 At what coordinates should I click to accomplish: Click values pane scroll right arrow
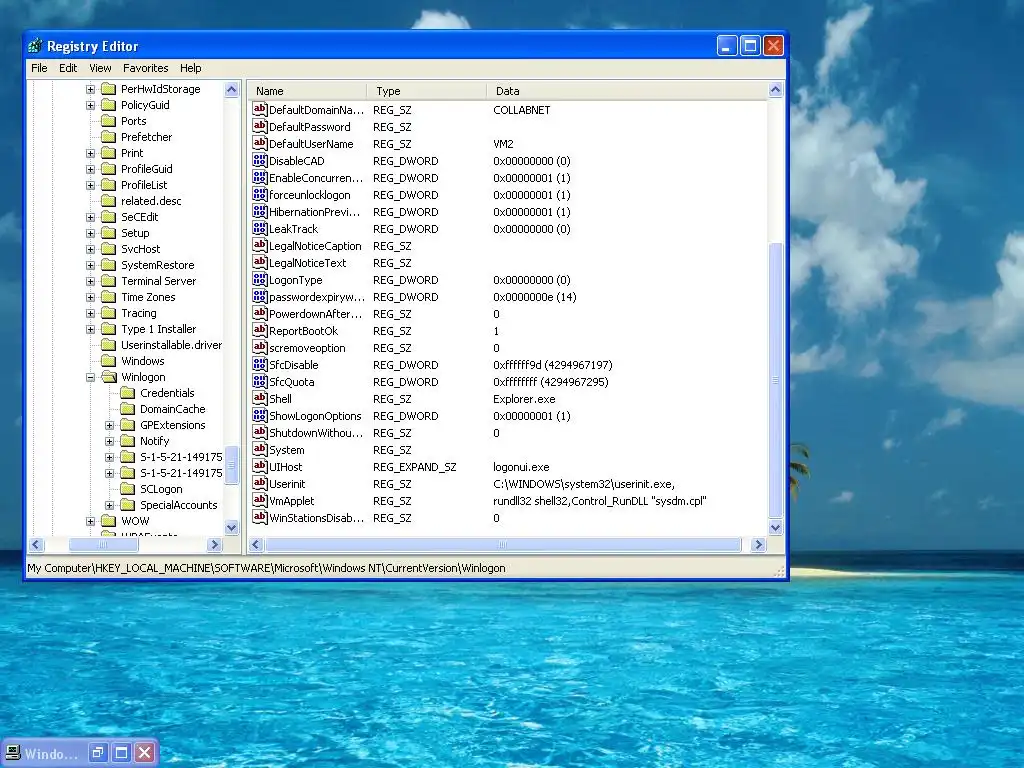[x=758, y=544]
